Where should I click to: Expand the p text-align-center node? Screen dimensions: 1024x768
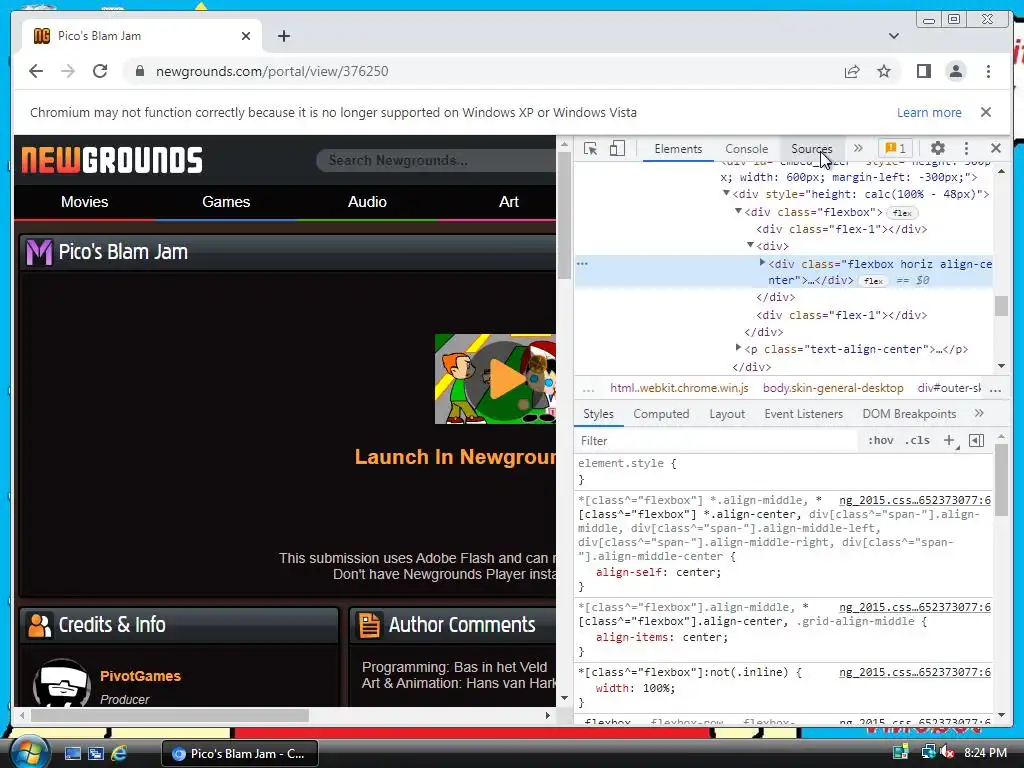click(739, 348)
